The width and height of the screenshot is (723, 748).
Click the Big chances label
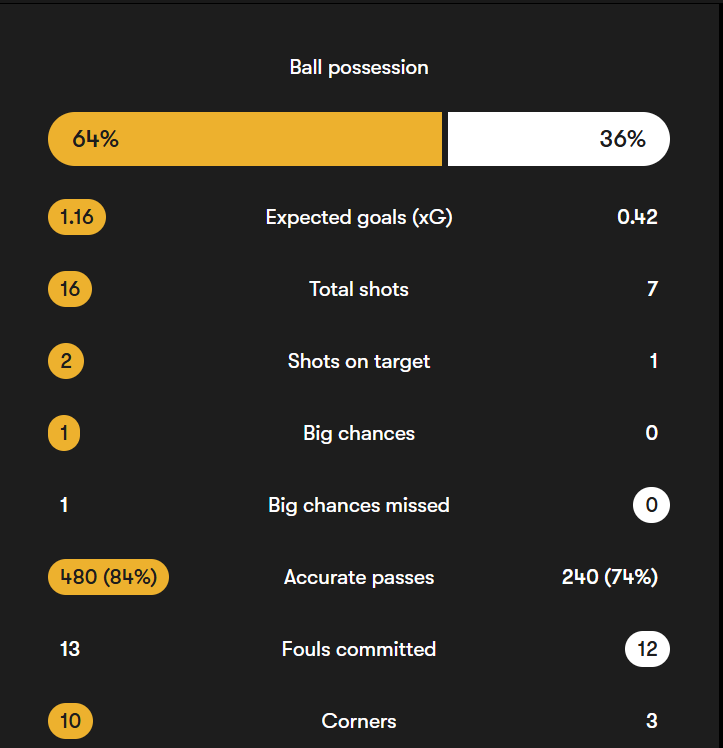click(x=359, y=433)
